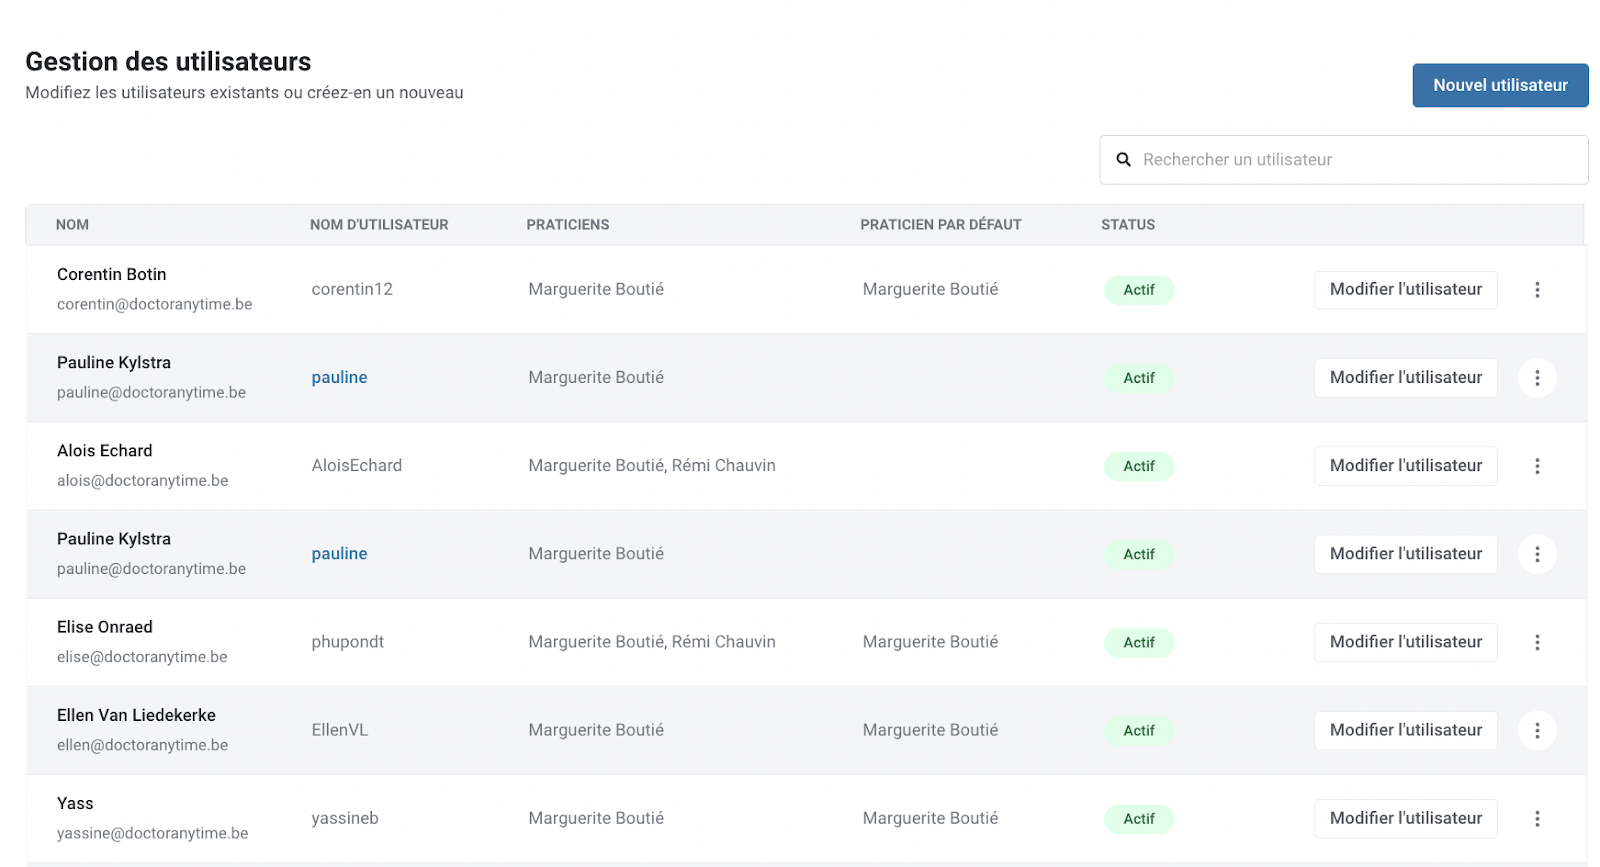
Task: Click username phupondt
Action: click(348, 642)
